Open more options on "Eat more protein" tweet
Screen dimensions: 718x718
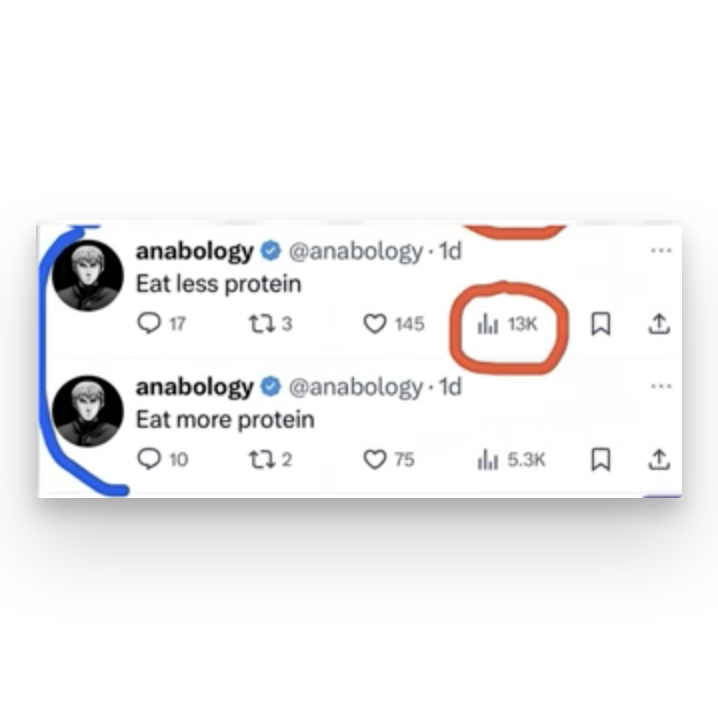(x=661, y=386)
